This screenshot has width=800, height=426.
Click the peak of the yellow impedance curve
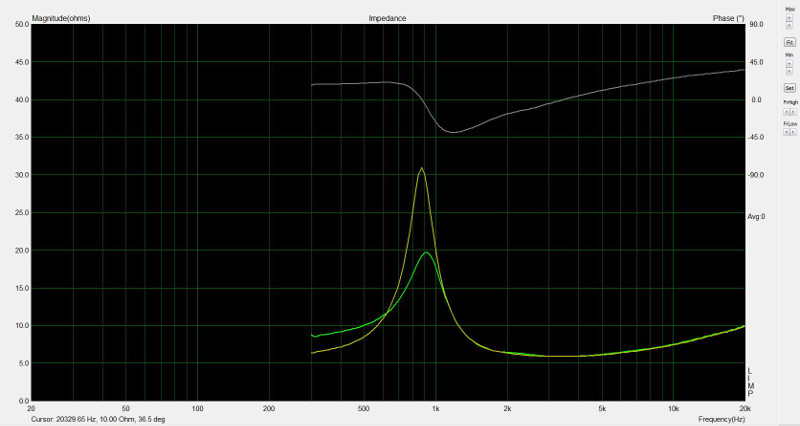pos(422,168)
